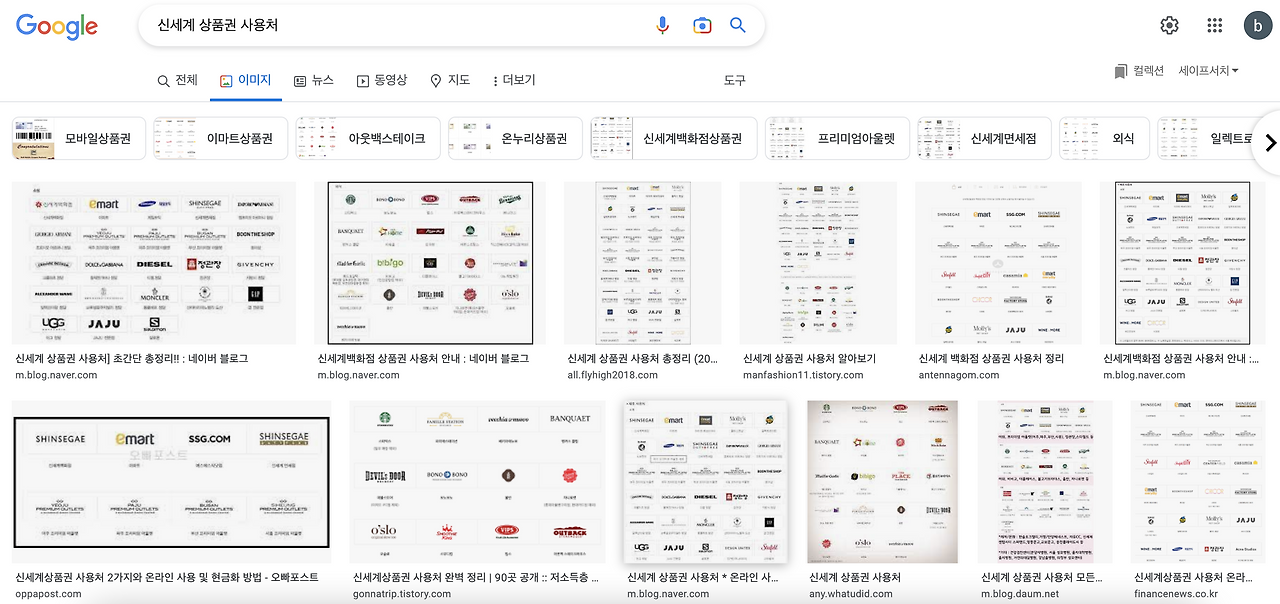Open link '신세계 상품권 사용처 알아보기'

[x=809, y=358]
